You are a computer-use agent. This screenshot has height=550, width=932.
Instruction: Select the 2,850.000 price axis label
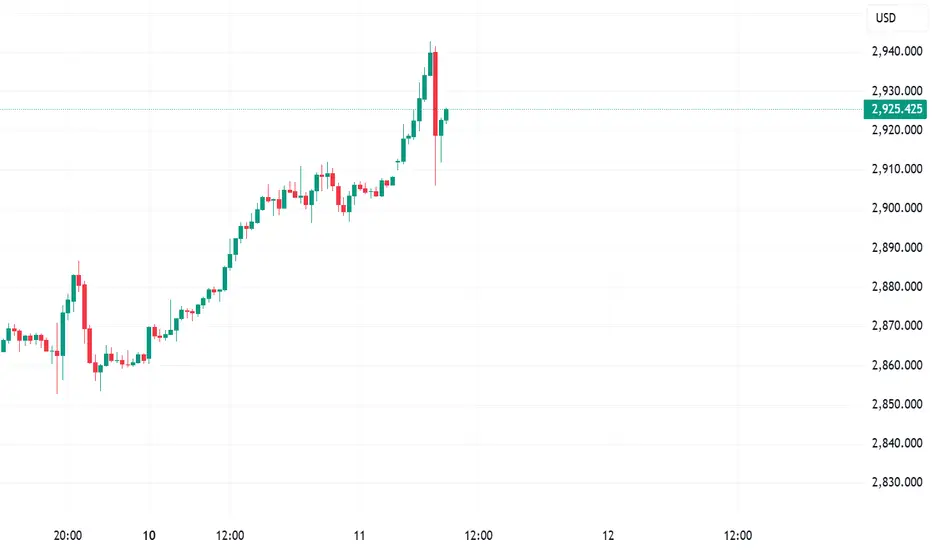pyautogui.click(x=897, y=404)
